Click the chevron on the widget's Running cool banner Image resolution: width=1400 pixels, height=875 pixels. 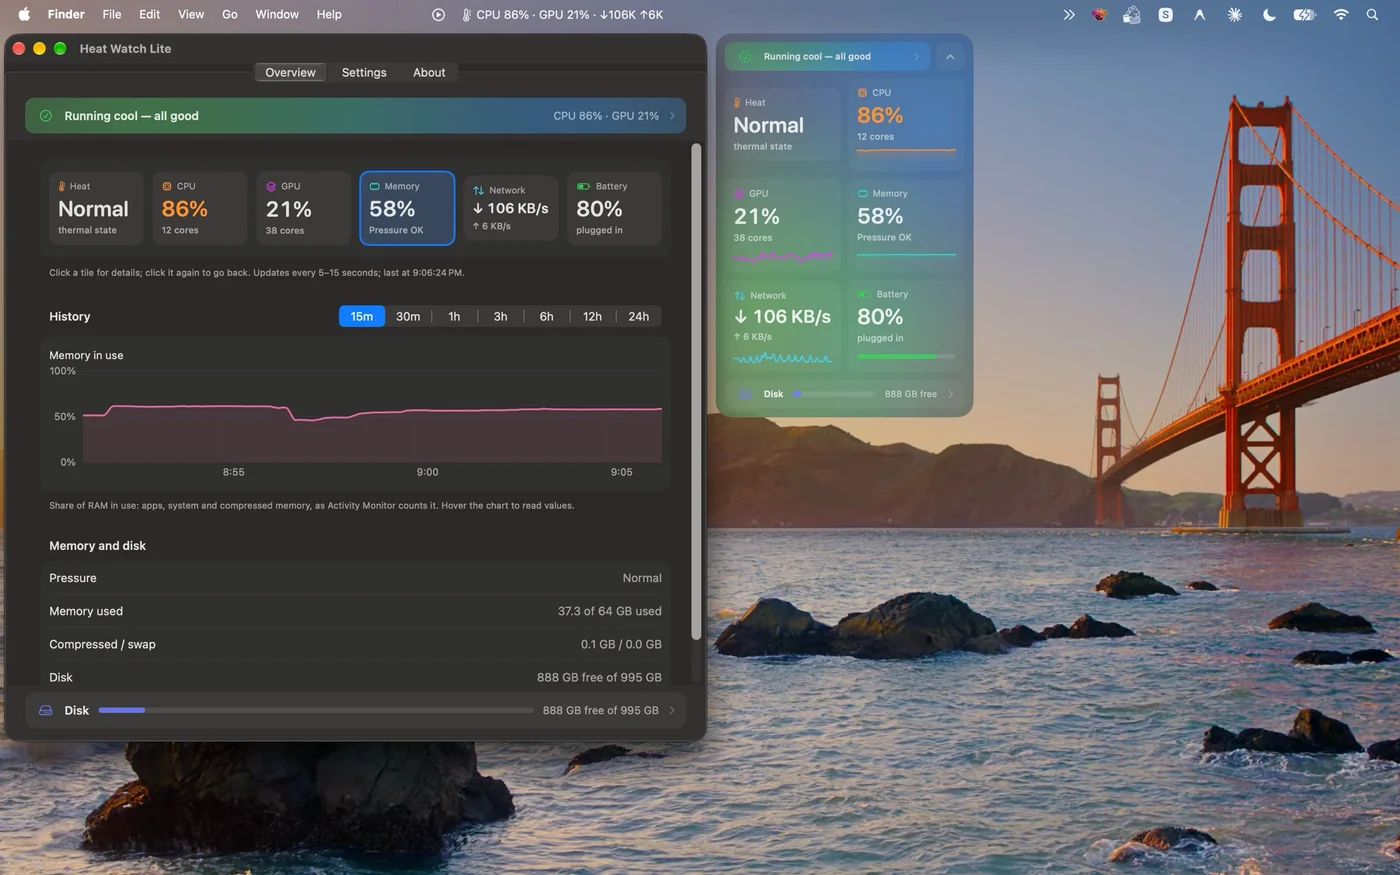tap(916, 57)
